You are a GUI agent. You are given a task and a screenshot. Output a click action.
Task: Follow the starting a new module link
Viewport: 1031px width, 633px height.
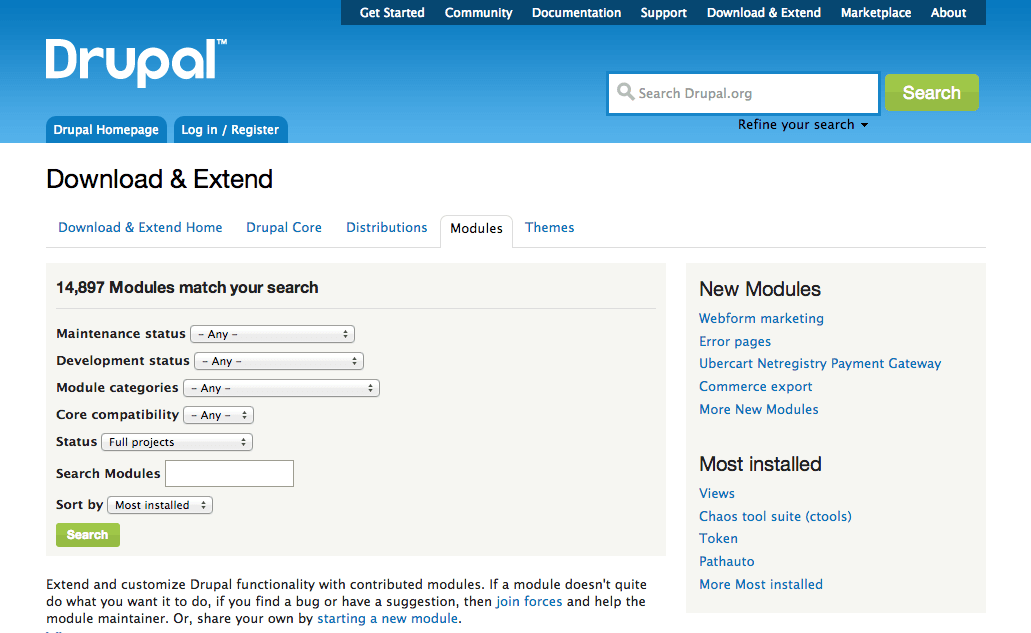tap(388, 619)
